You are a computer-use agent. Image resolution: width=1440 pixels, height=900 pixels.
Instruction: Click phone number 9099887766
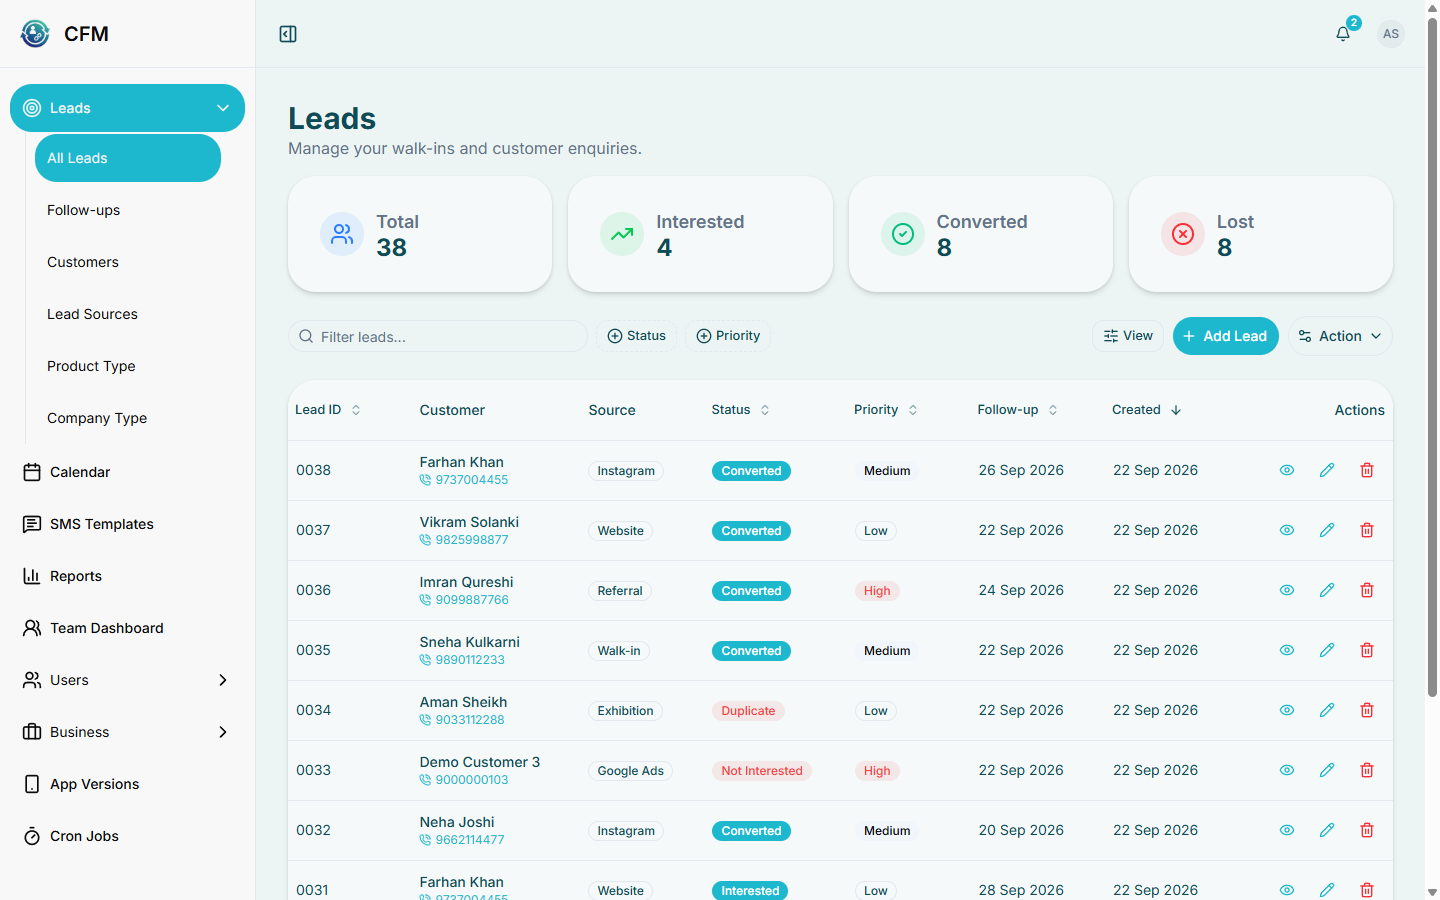pos(472,600)
